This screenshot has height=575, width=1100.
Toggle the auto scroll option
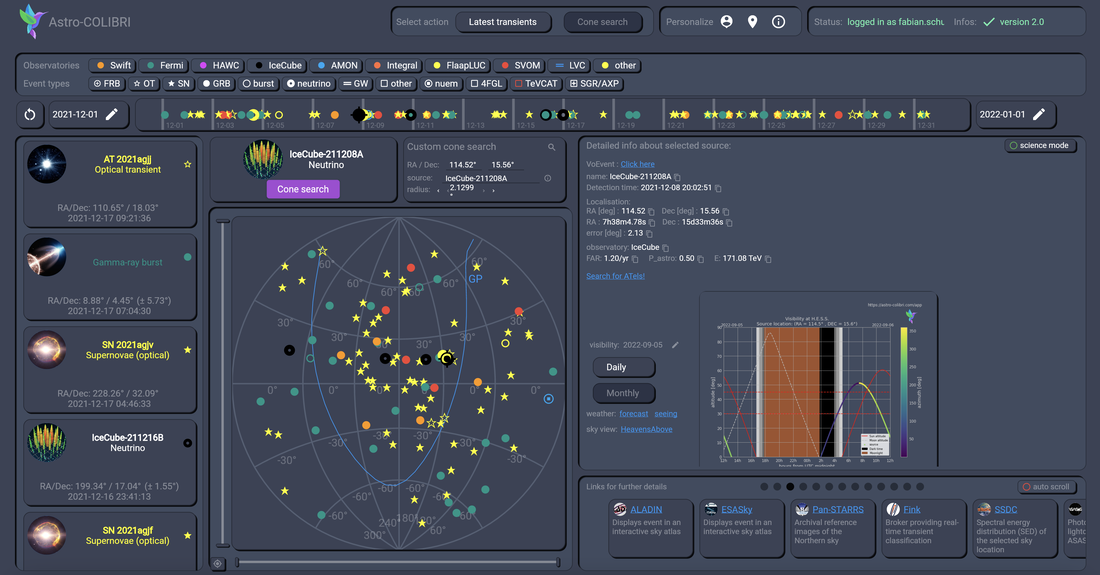pyautogui.click(x=1046, y=487)
